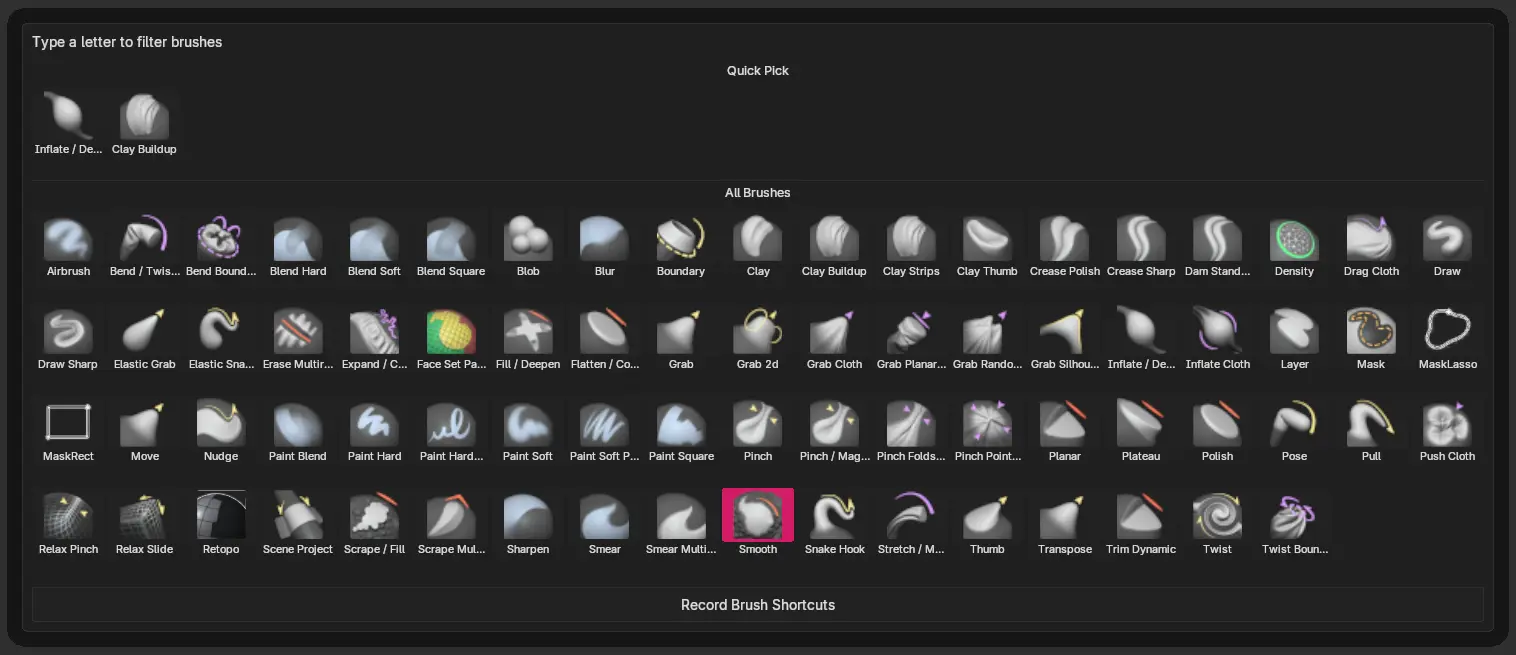
Task: Select the Paint Square brush
Action: [x=681, y=431]
